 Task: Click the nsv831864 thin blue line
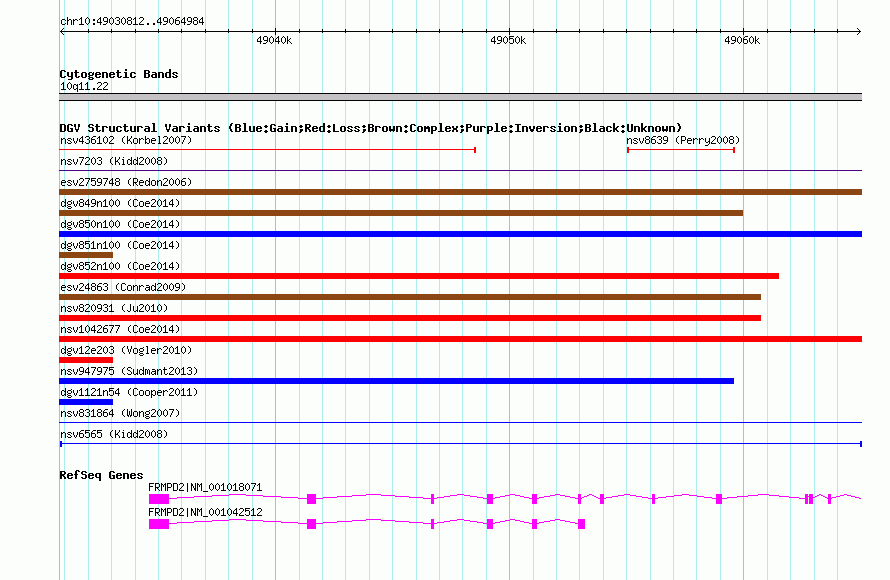pyautogui.click(x=460, y=423)
